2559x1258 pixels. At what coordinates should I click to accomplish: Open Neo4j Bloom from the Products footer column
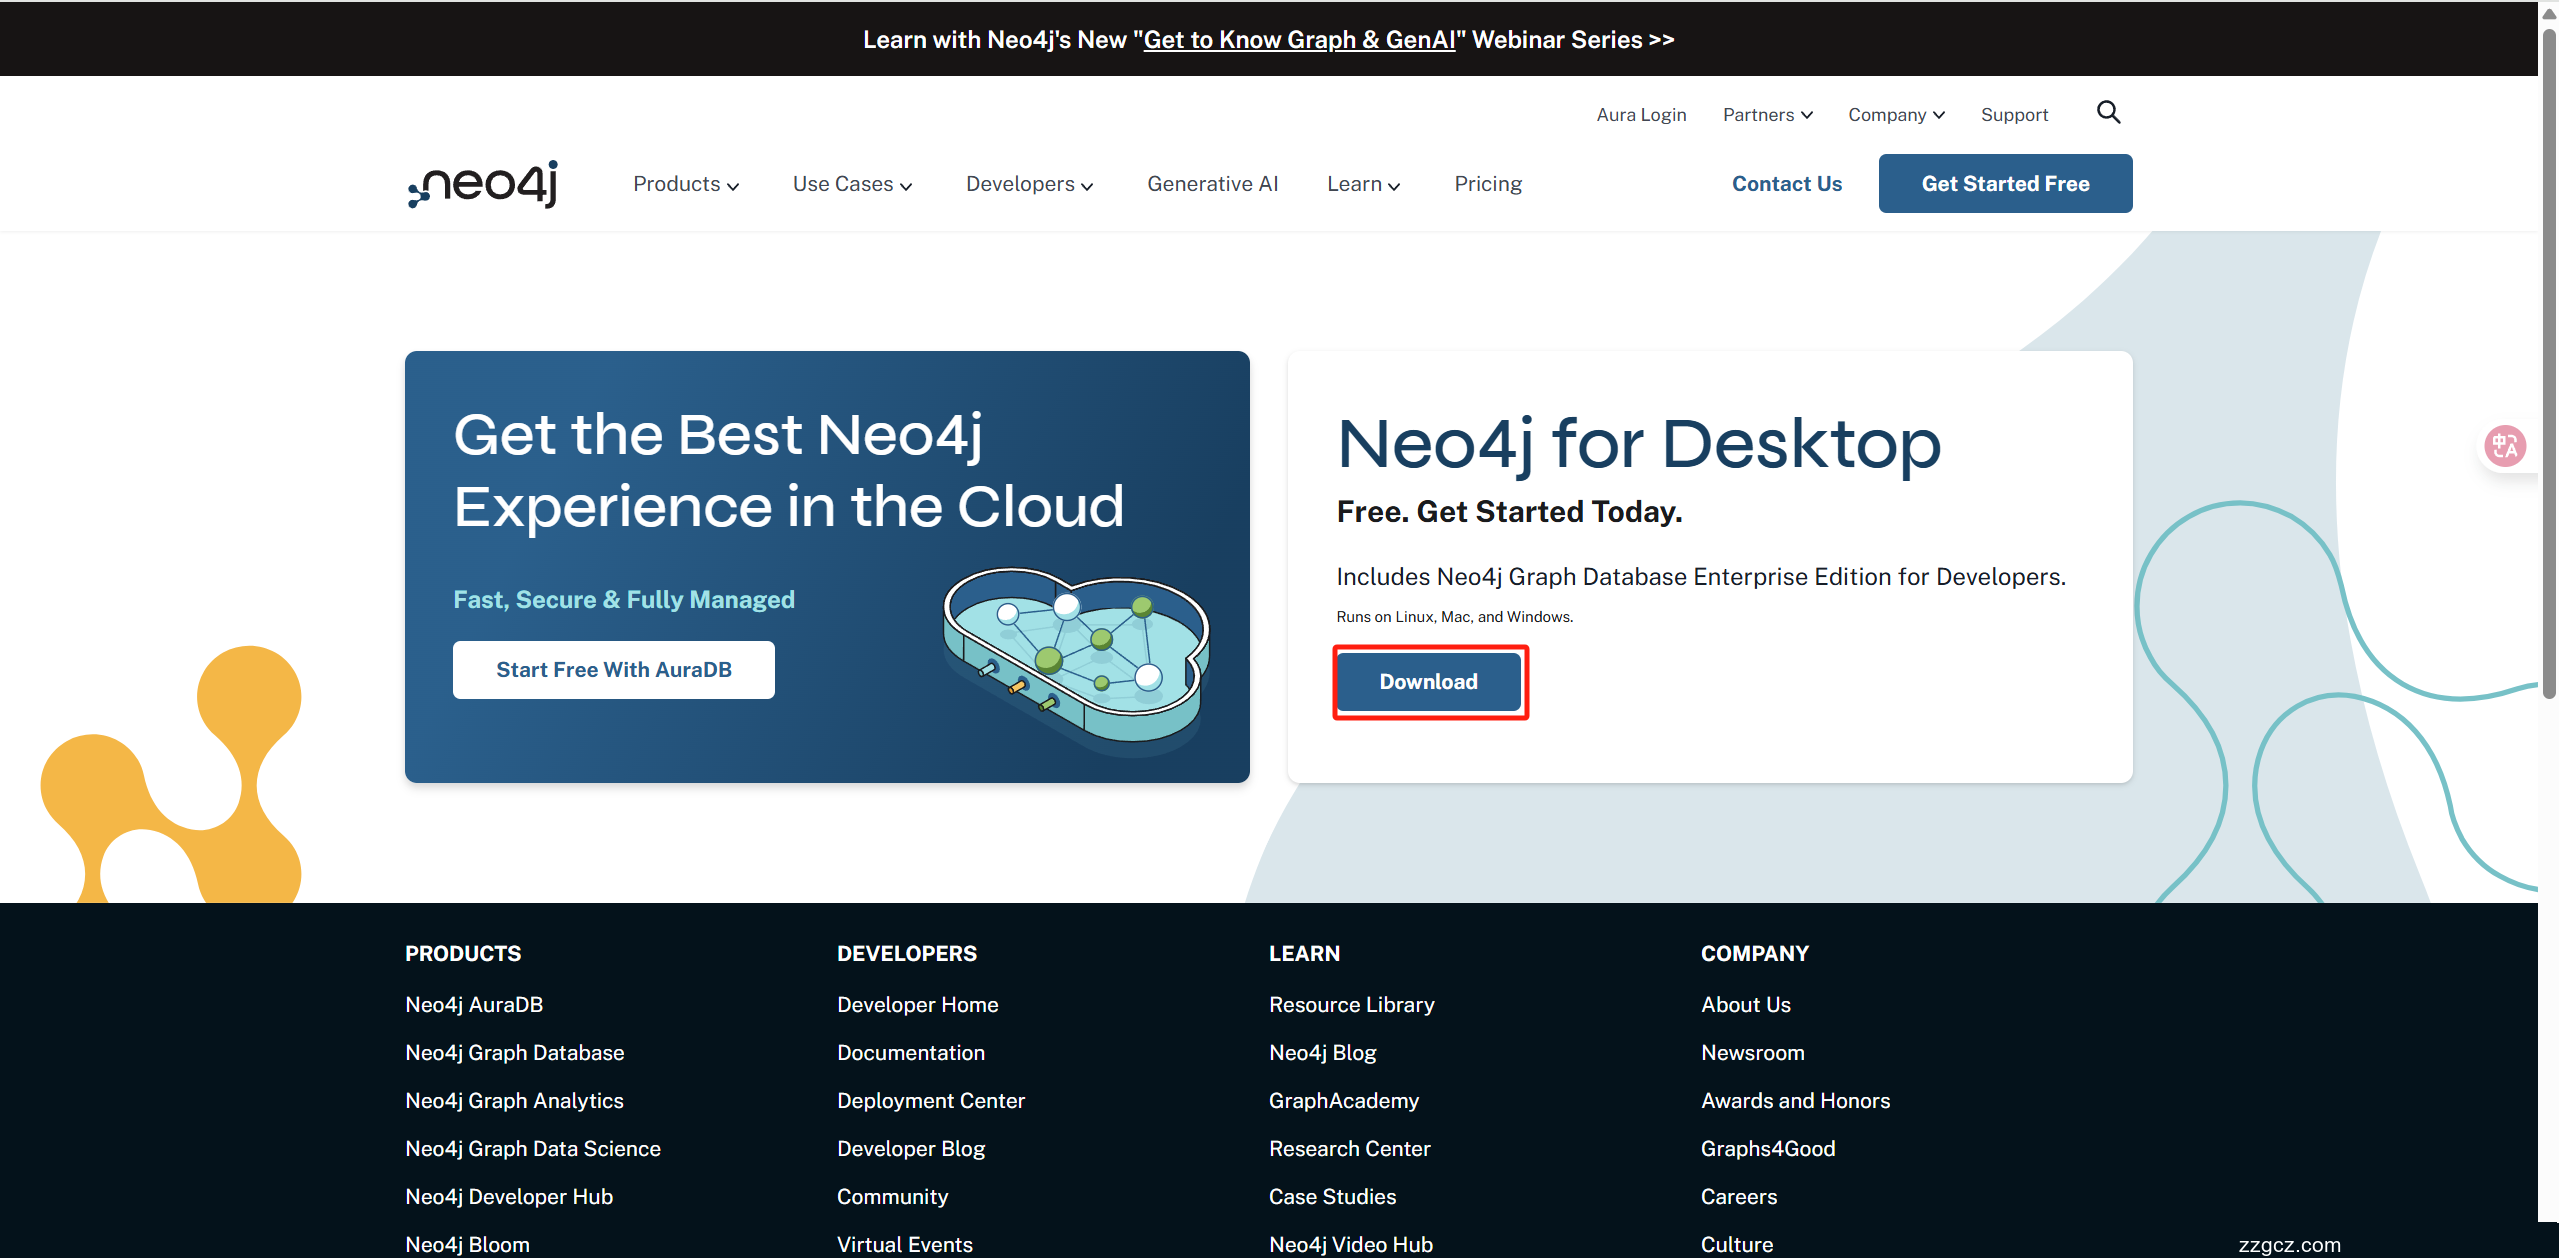click(x=466, y=1243)
